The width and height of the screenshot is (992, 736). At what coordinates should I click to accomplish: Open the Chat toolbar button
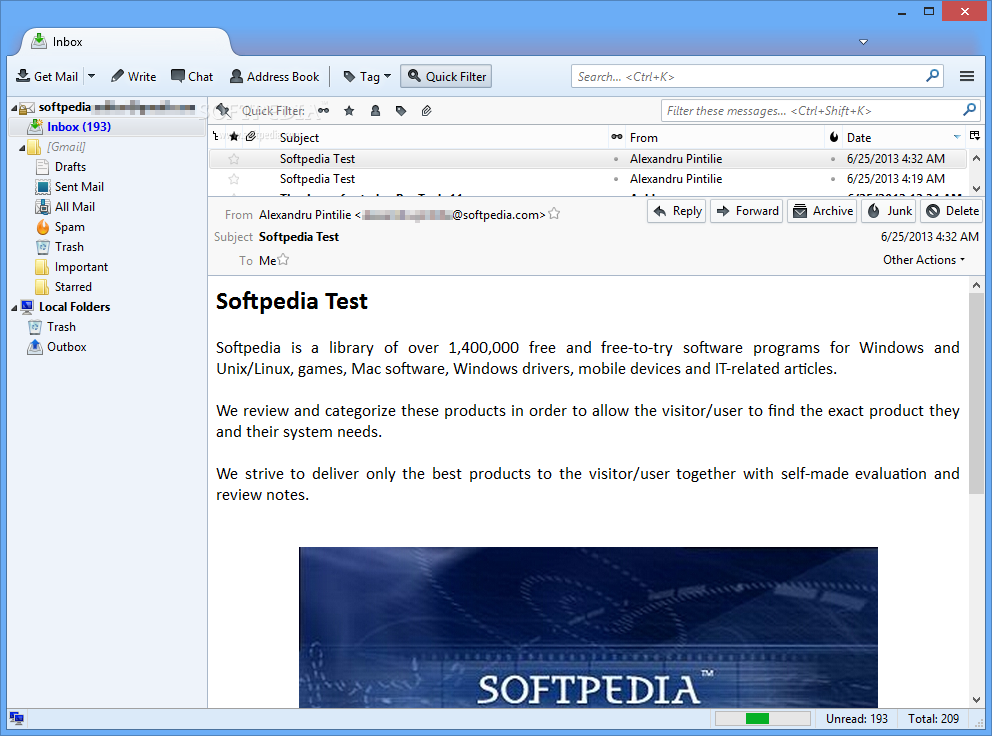[x=192, y=77]
